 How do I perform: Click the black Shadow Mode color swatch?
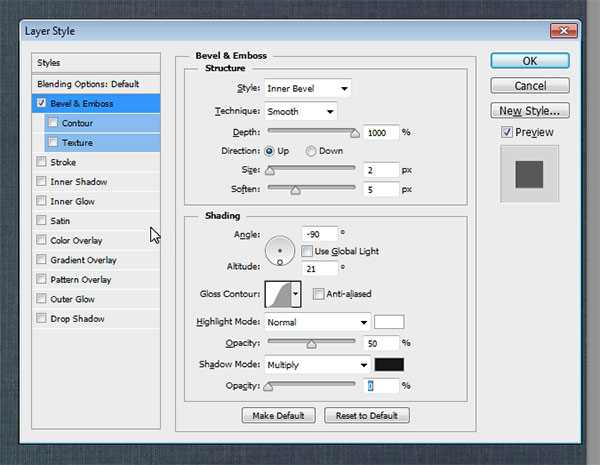click(388, 364)
